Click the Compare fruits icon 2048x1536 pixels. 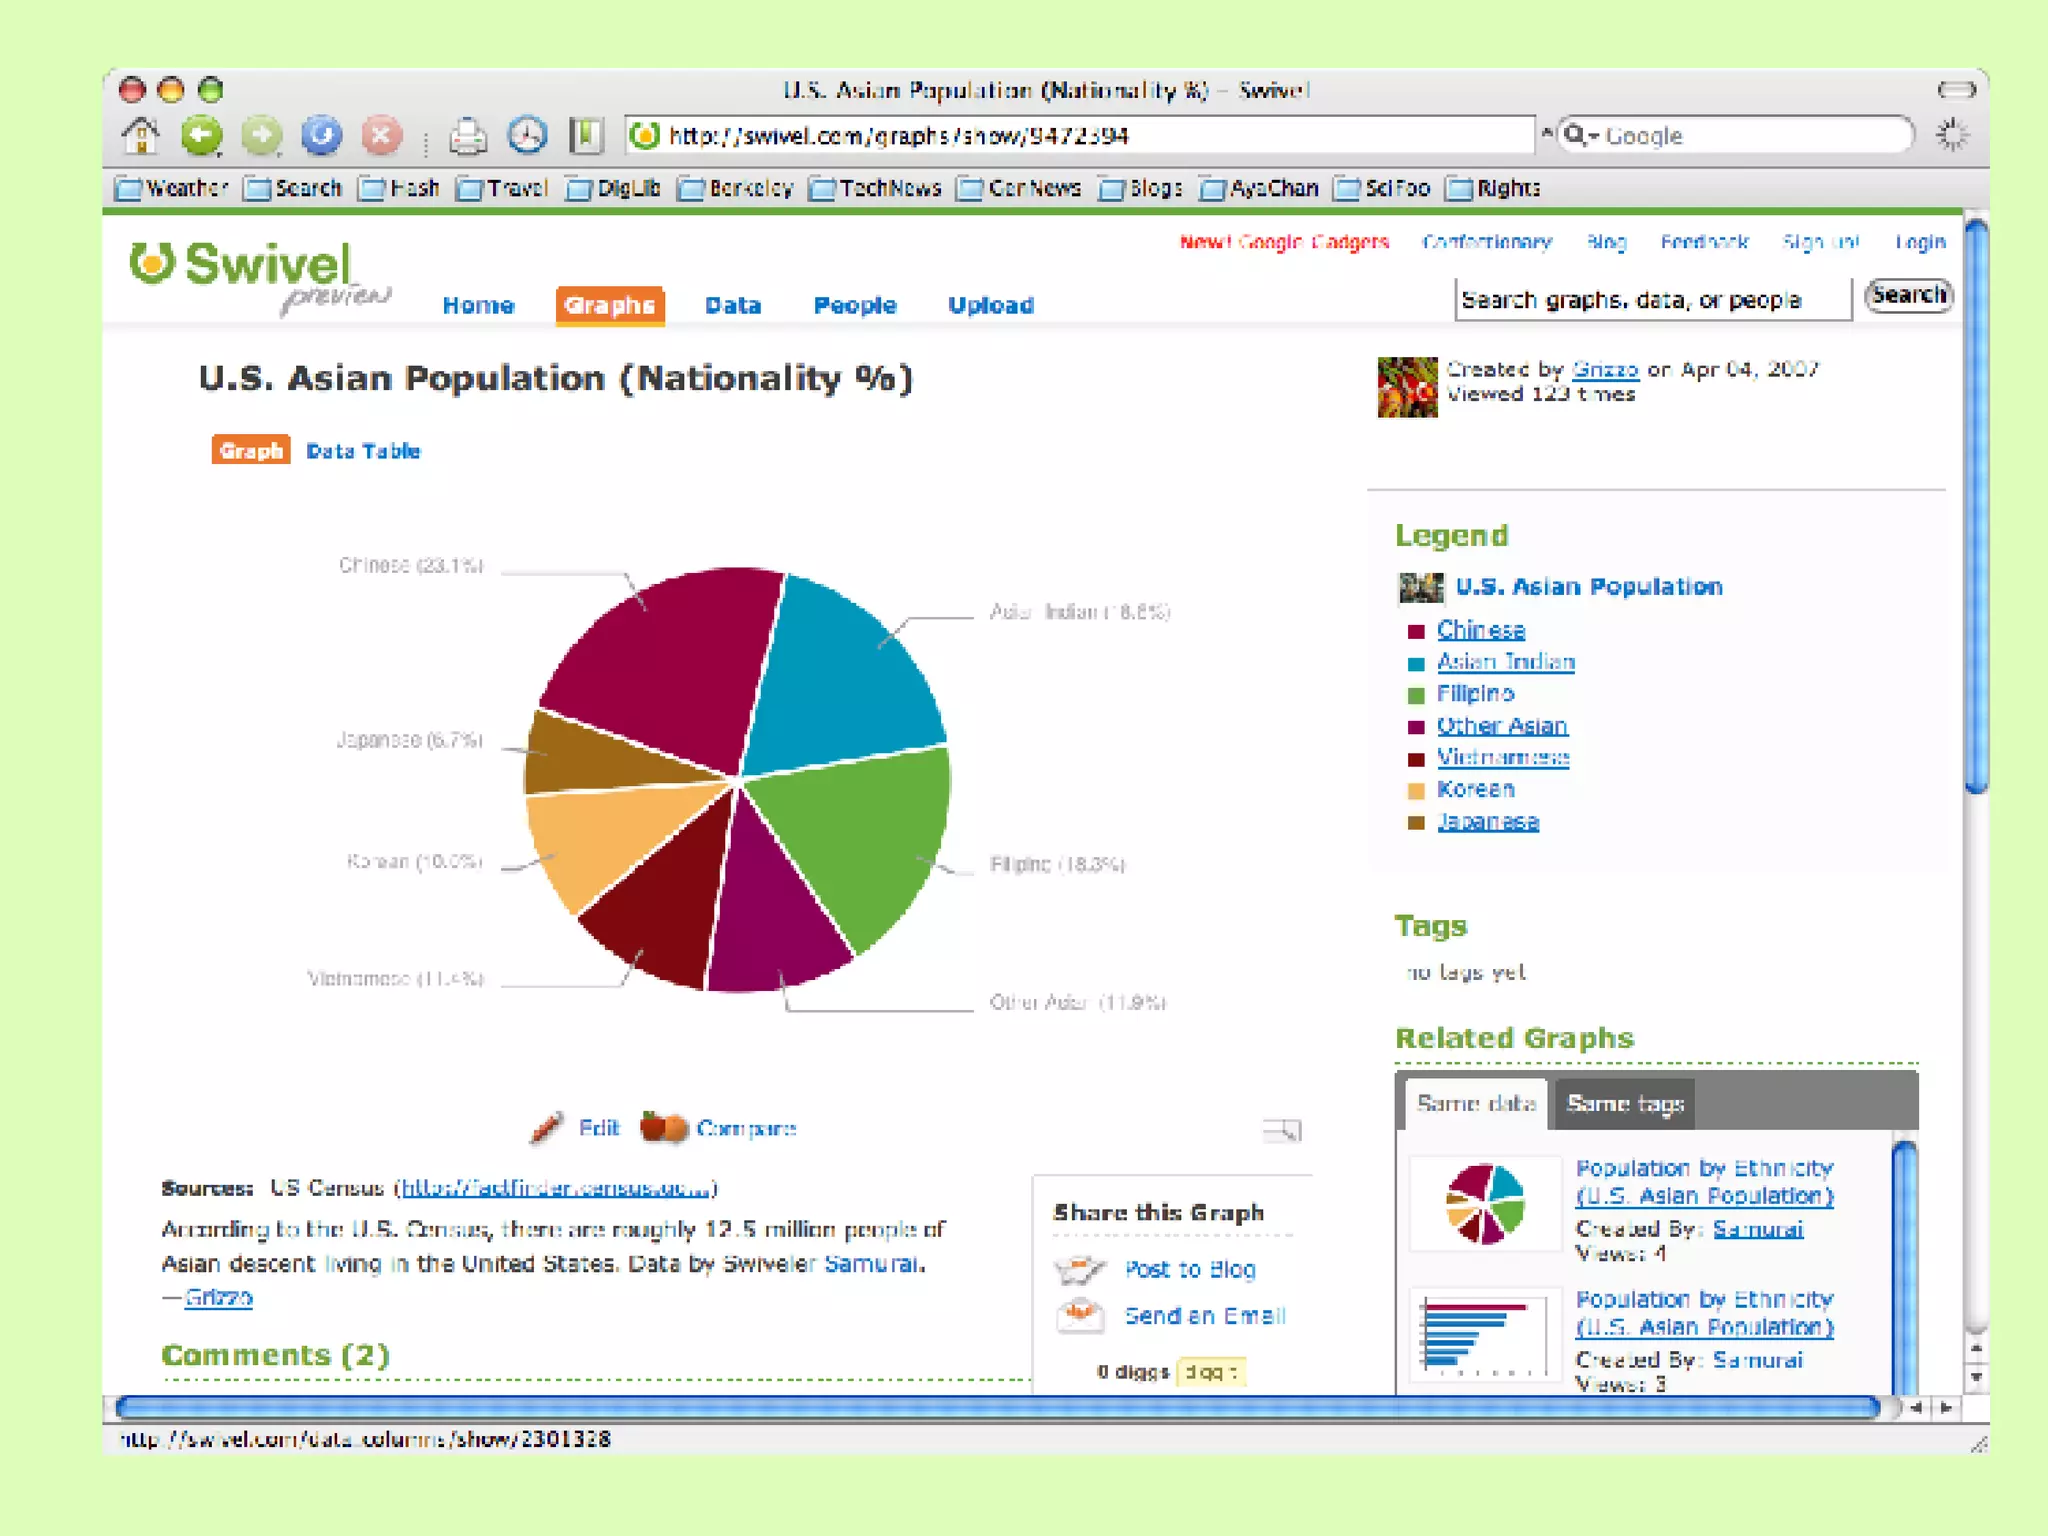[x=664, y=1127]
